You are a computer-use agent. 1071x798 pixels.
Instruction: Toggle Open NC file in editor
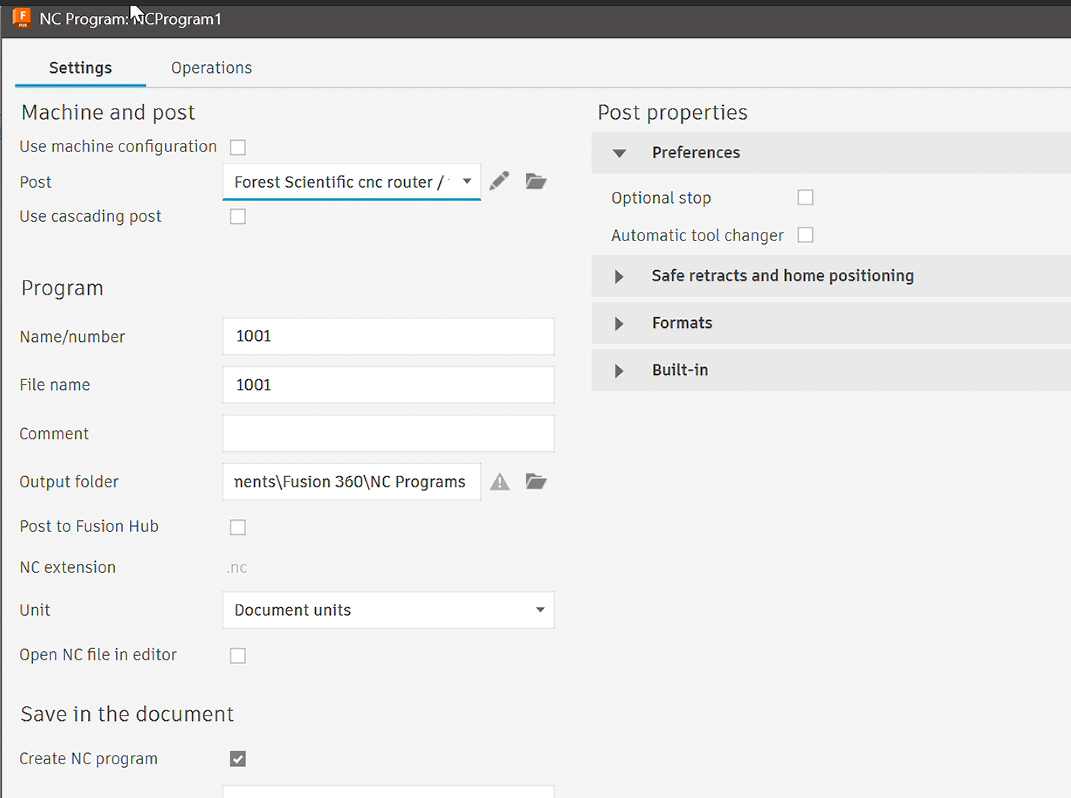pos(238,656)
